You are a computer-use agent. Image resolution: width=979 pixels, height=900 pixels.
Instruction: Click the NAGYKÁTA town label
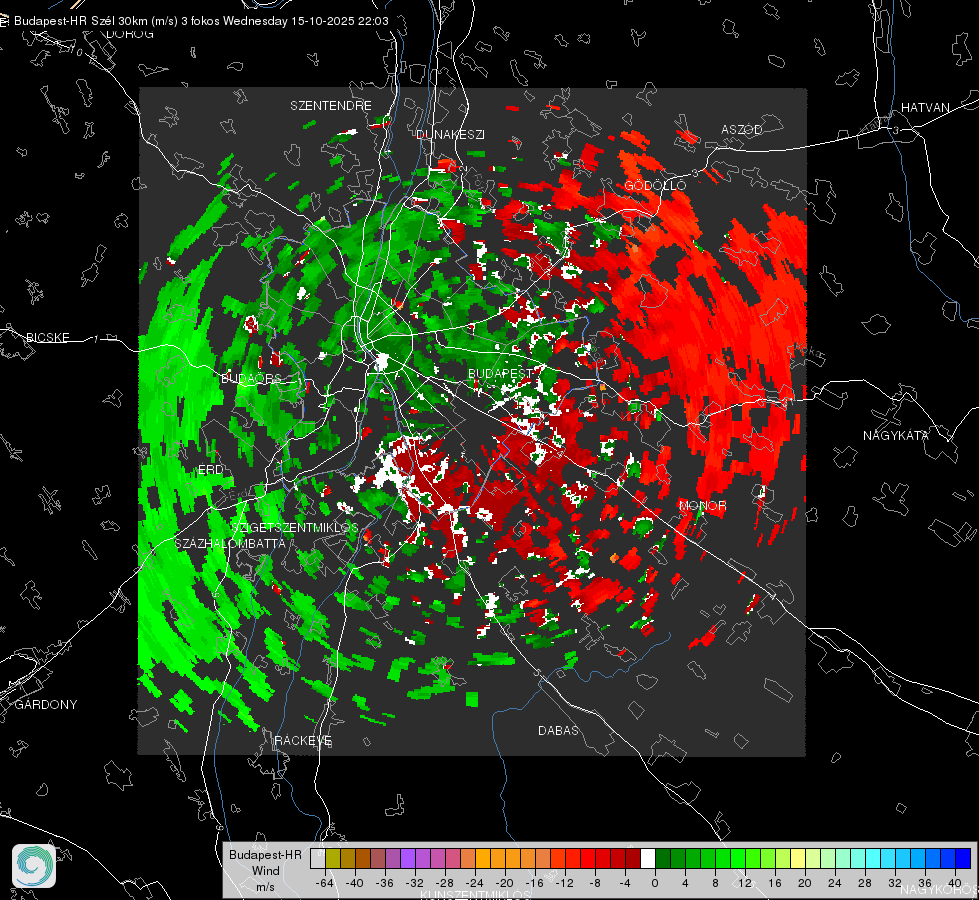[x=895, y=435]
